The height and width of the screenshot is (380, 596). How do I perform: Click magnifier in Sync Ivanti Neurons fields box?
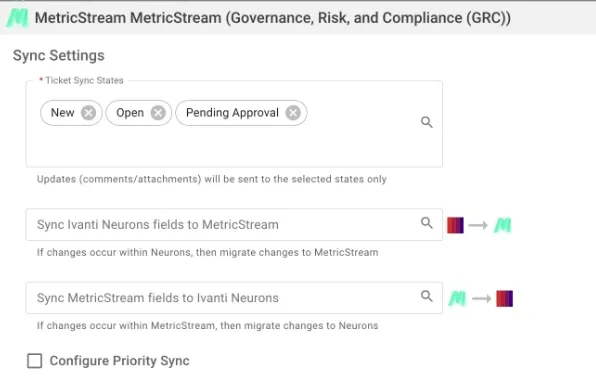(426, 223)
